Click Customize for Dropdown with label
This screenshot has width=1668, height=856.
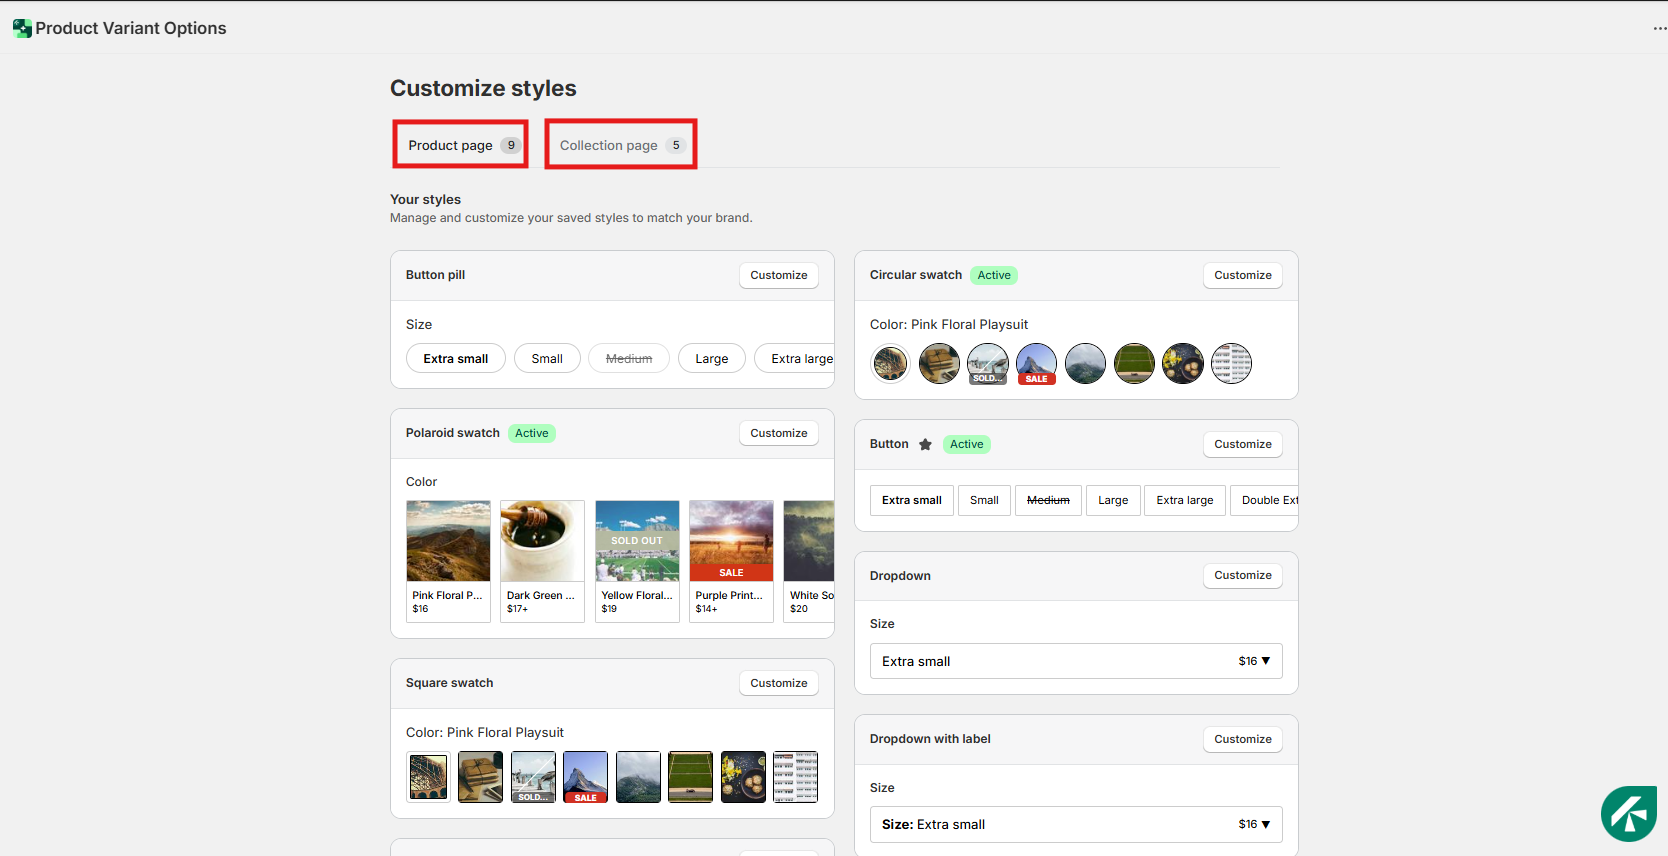(x=1242, y=739)
